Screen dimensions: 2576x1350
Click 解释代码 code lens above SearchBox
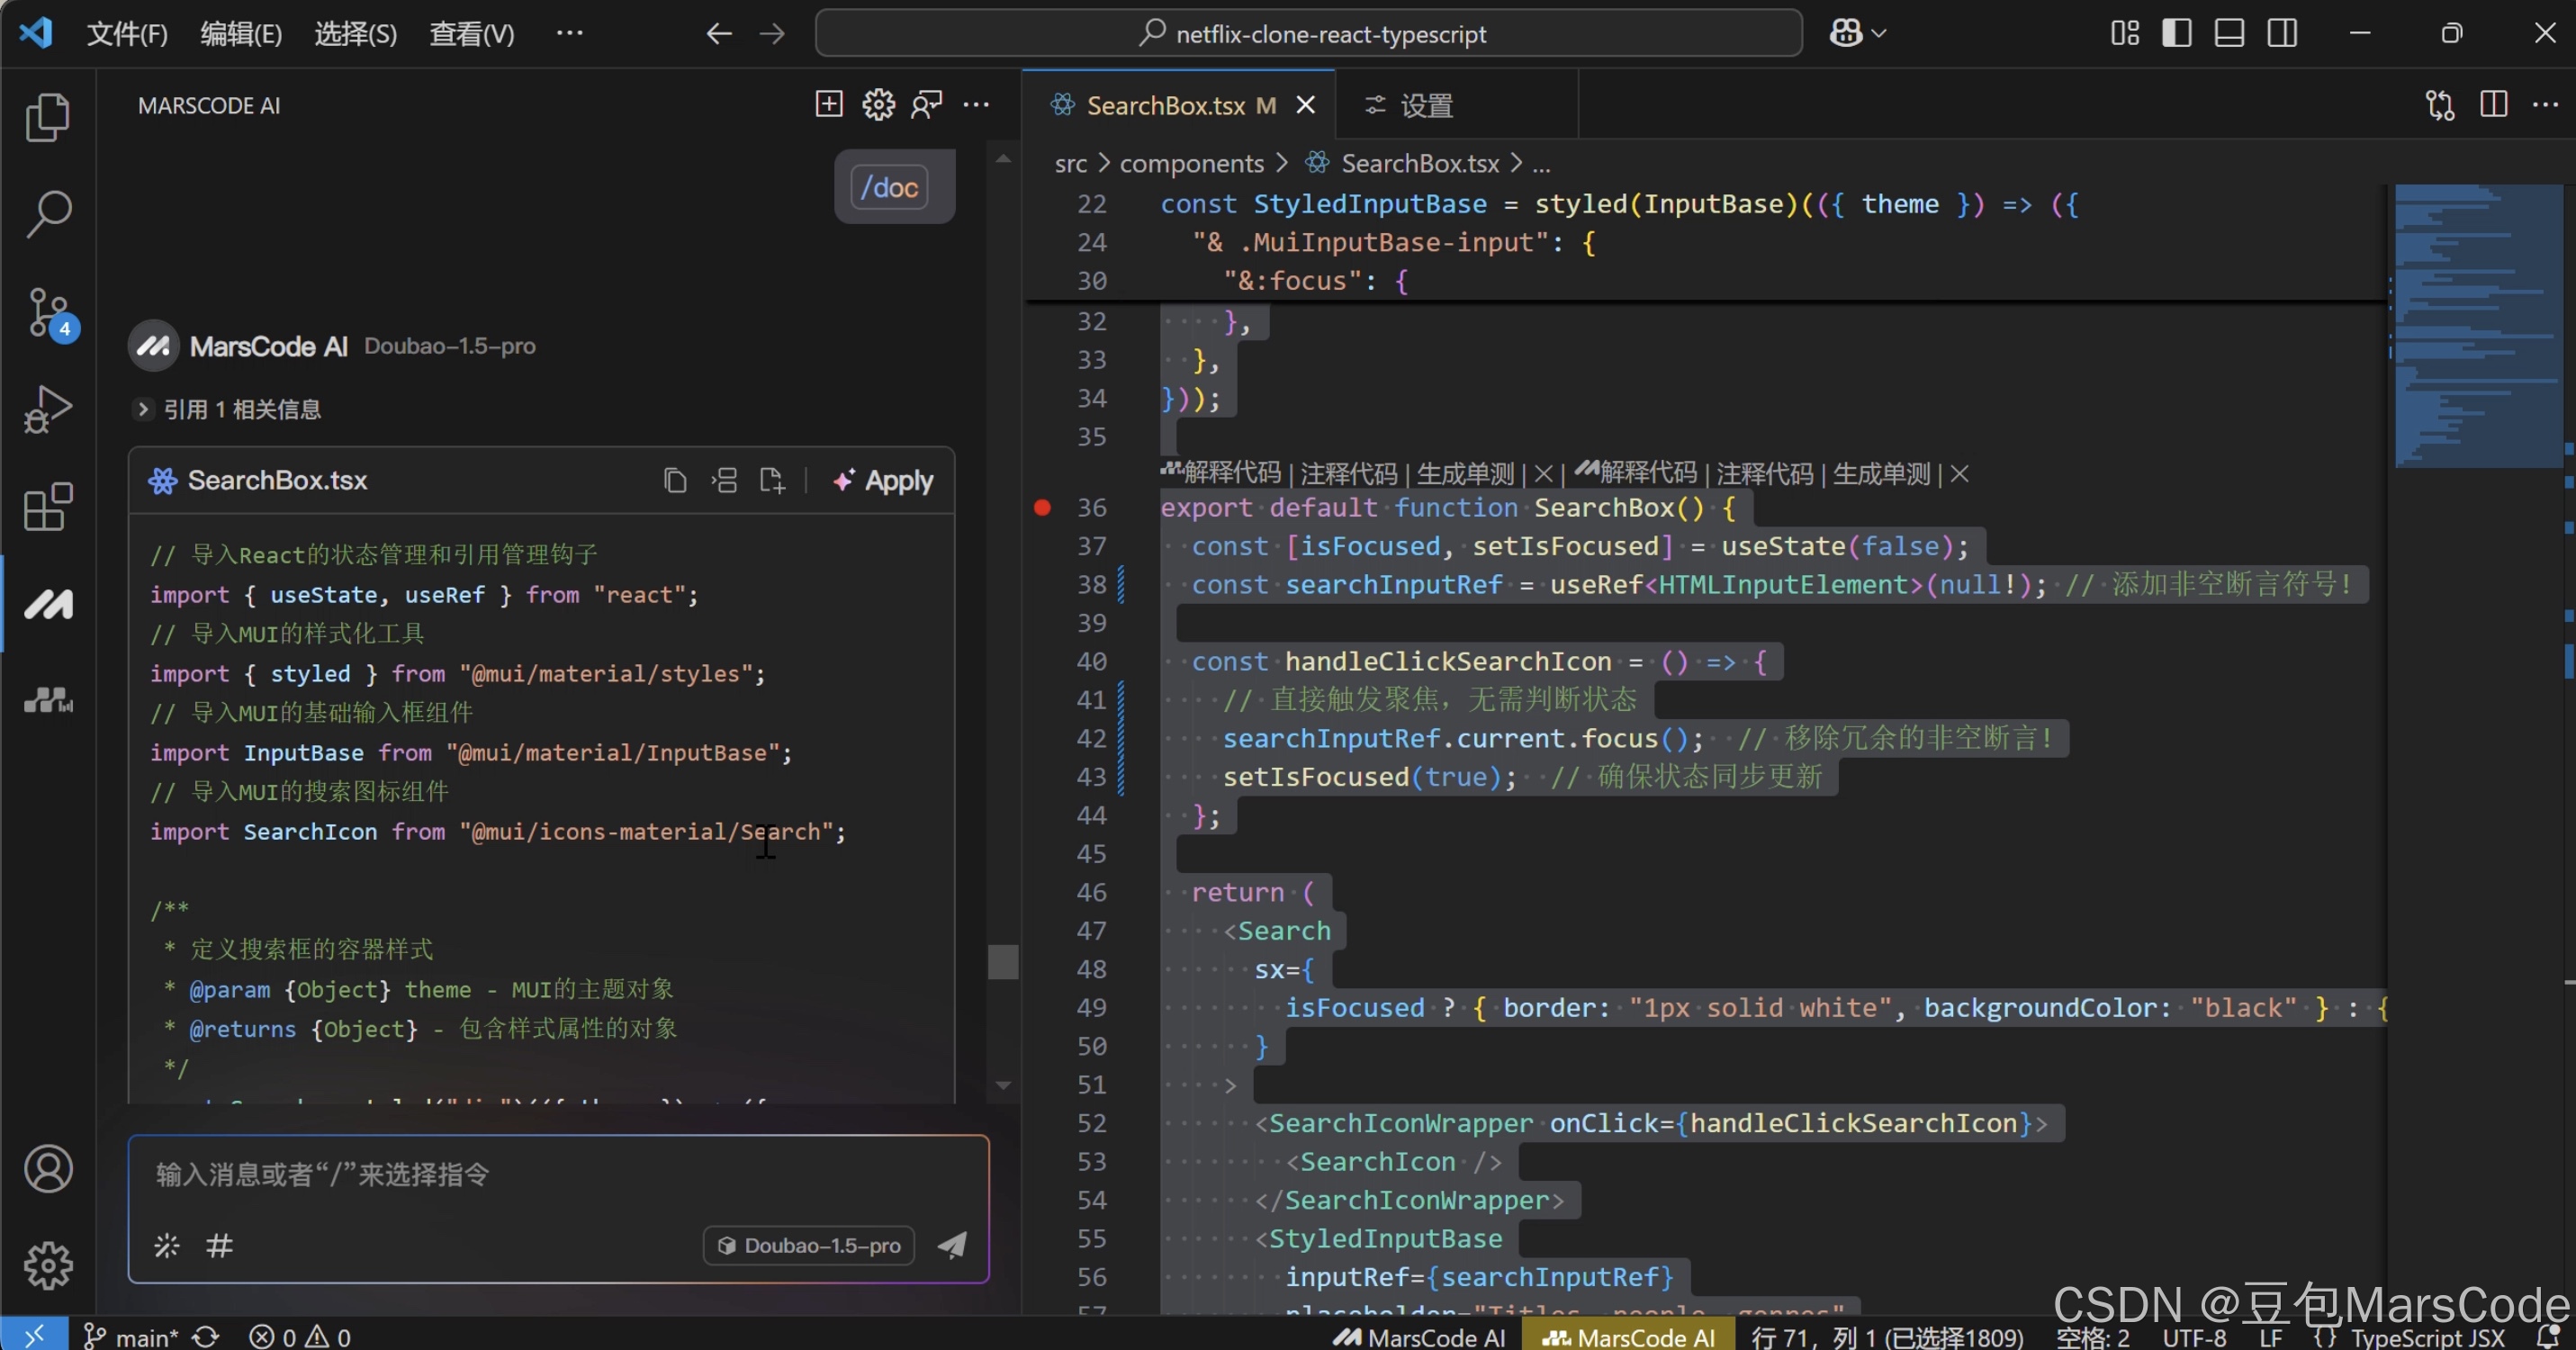pos(1231,473)
